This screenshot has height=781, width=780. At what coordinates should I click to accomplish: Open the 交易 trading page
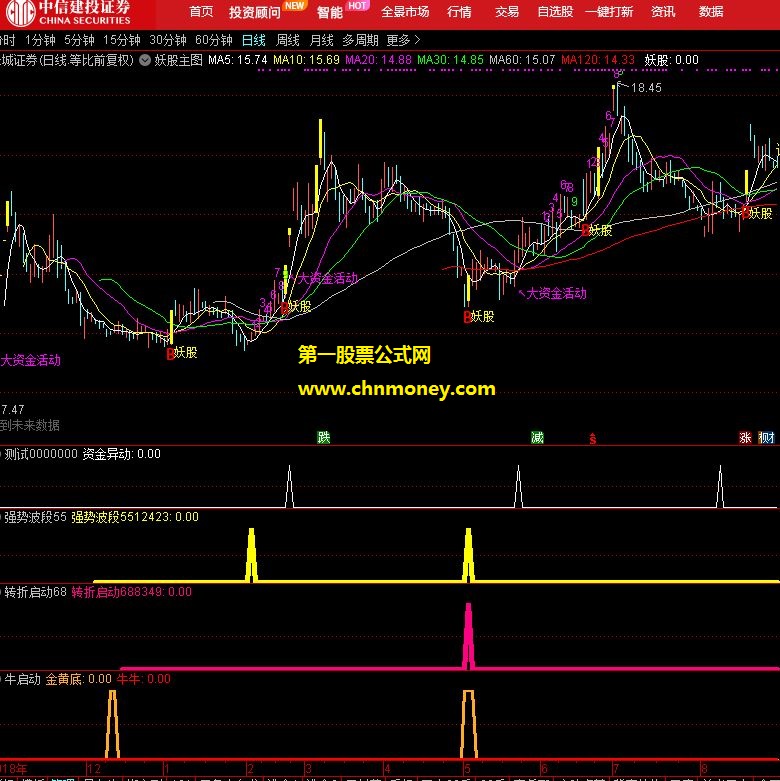click(507, 11)
